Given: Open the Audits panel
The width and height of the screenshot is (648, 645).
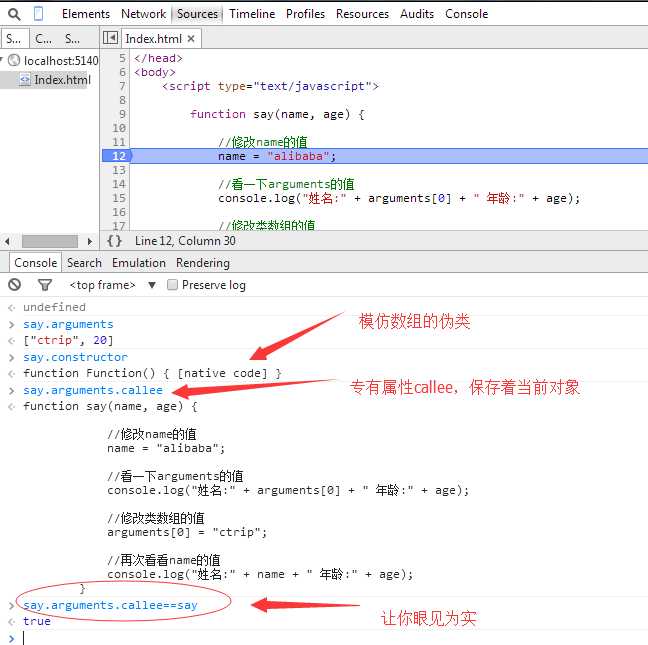Looking at the screenshot, I should coord(417,14).
